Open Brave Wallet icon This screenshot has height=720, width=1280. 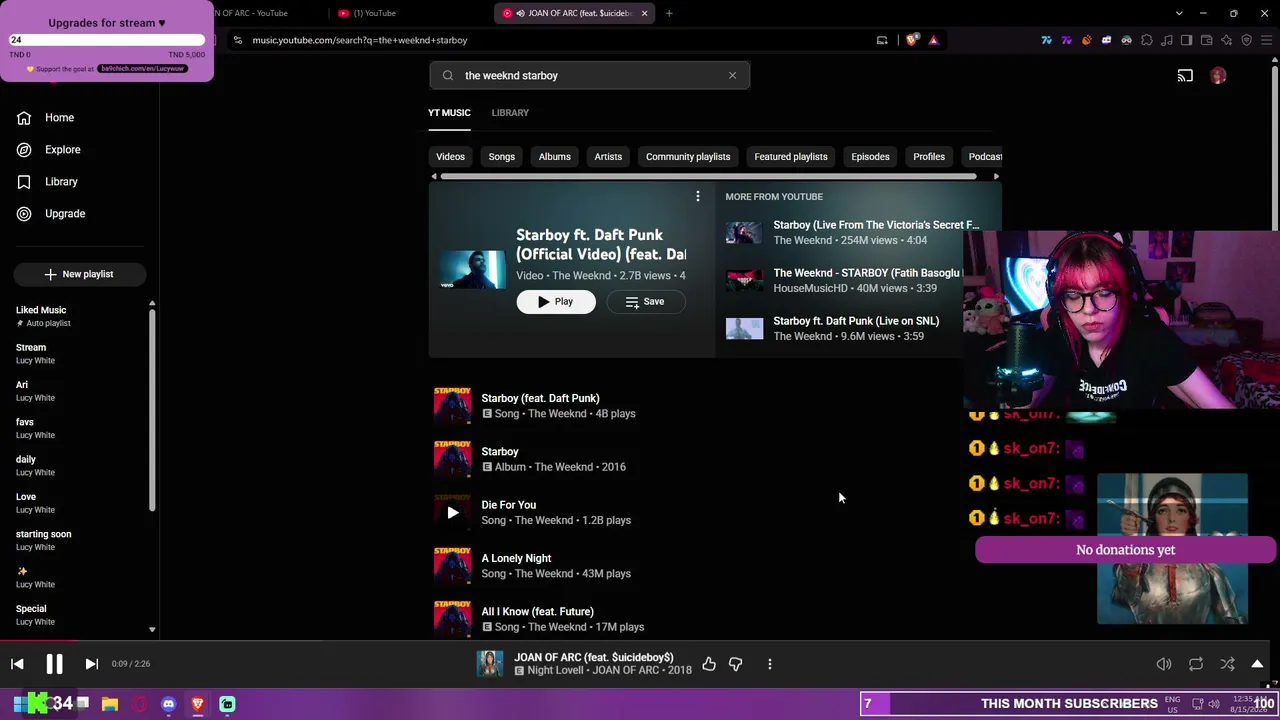coord(1207,40)
